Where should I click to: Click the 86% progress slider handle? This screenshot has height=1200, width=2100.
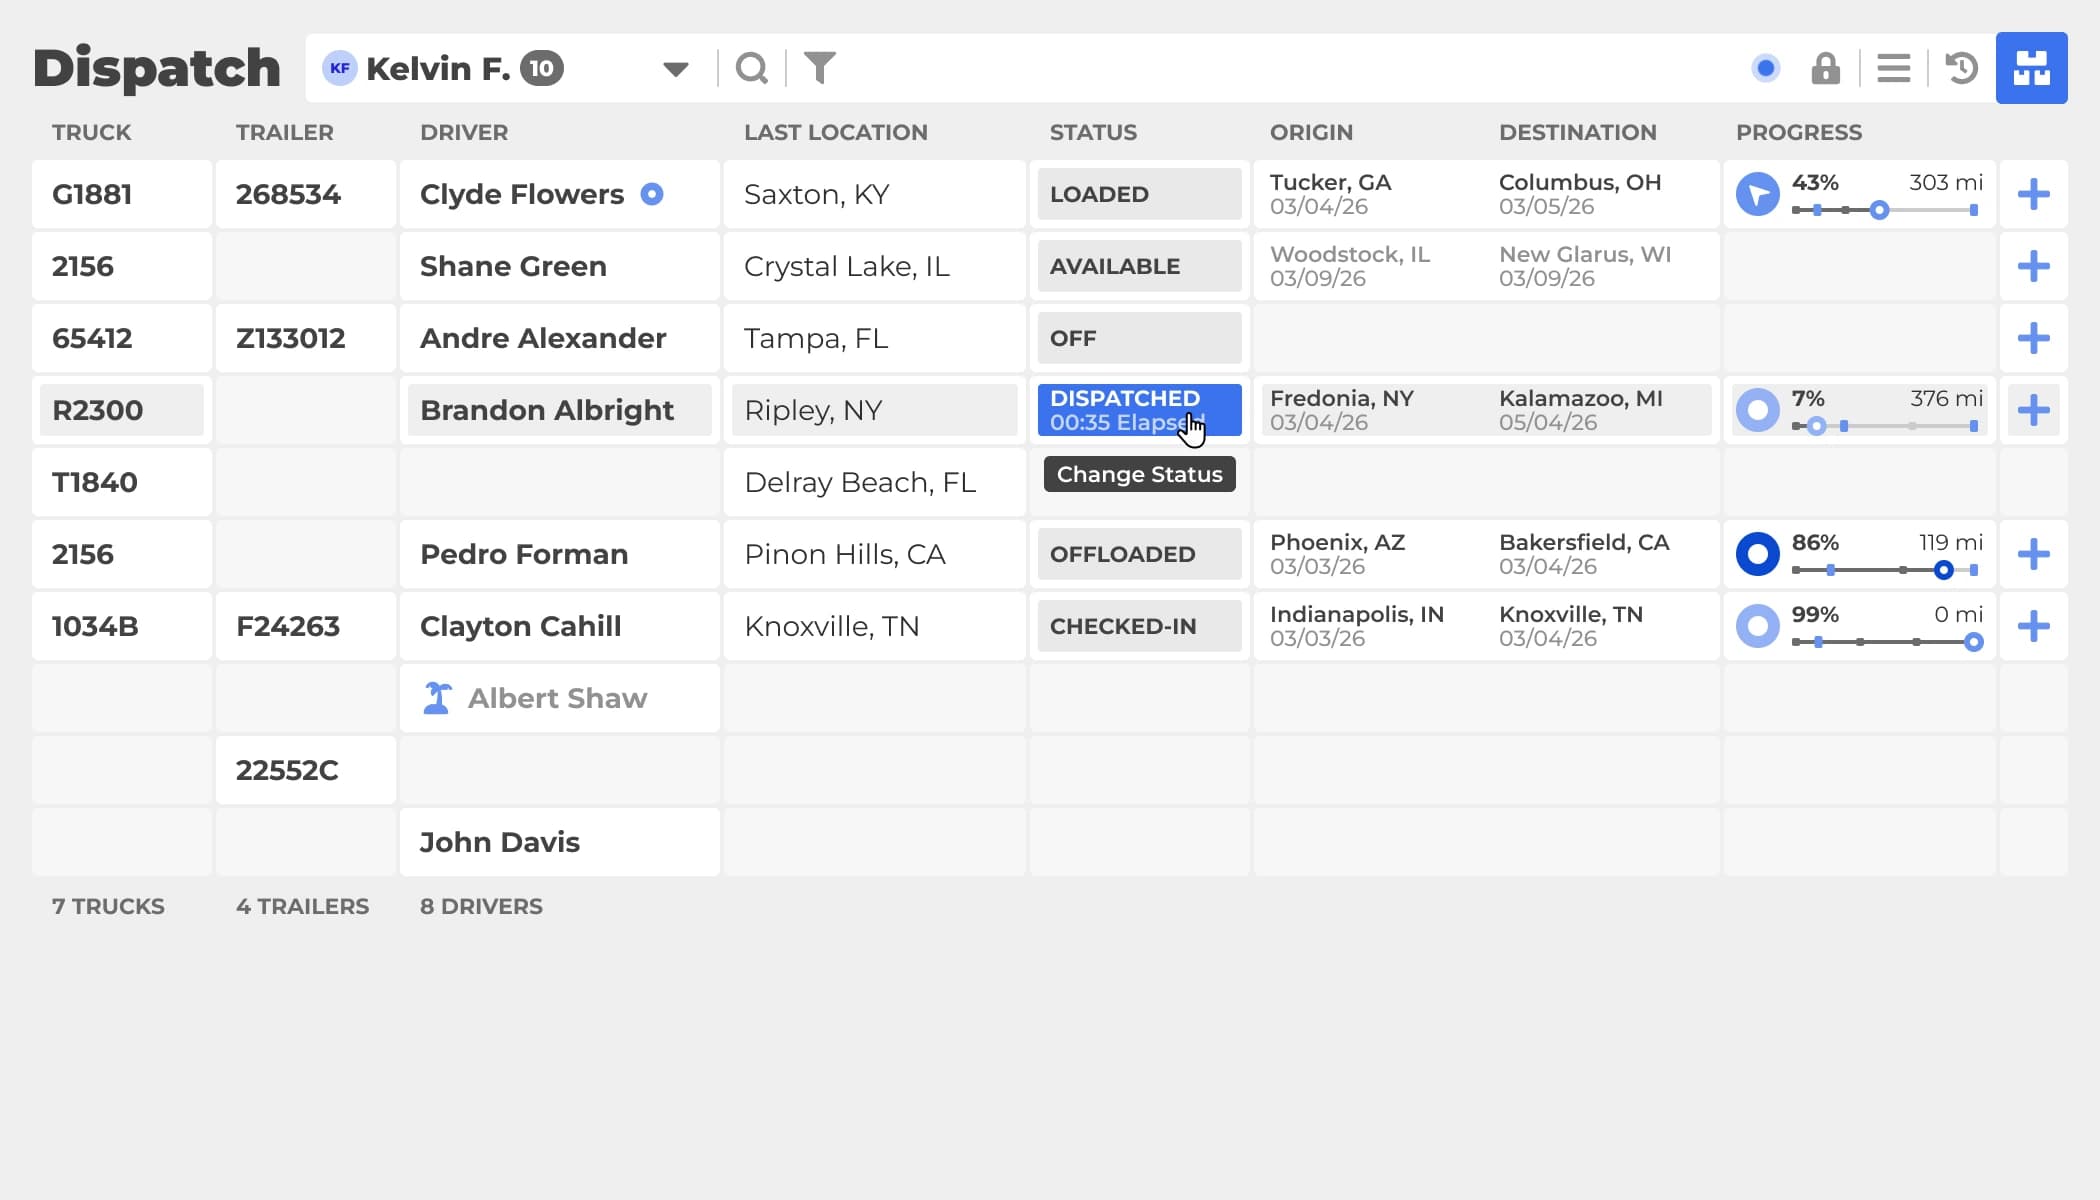click(x=1944, y=570)
